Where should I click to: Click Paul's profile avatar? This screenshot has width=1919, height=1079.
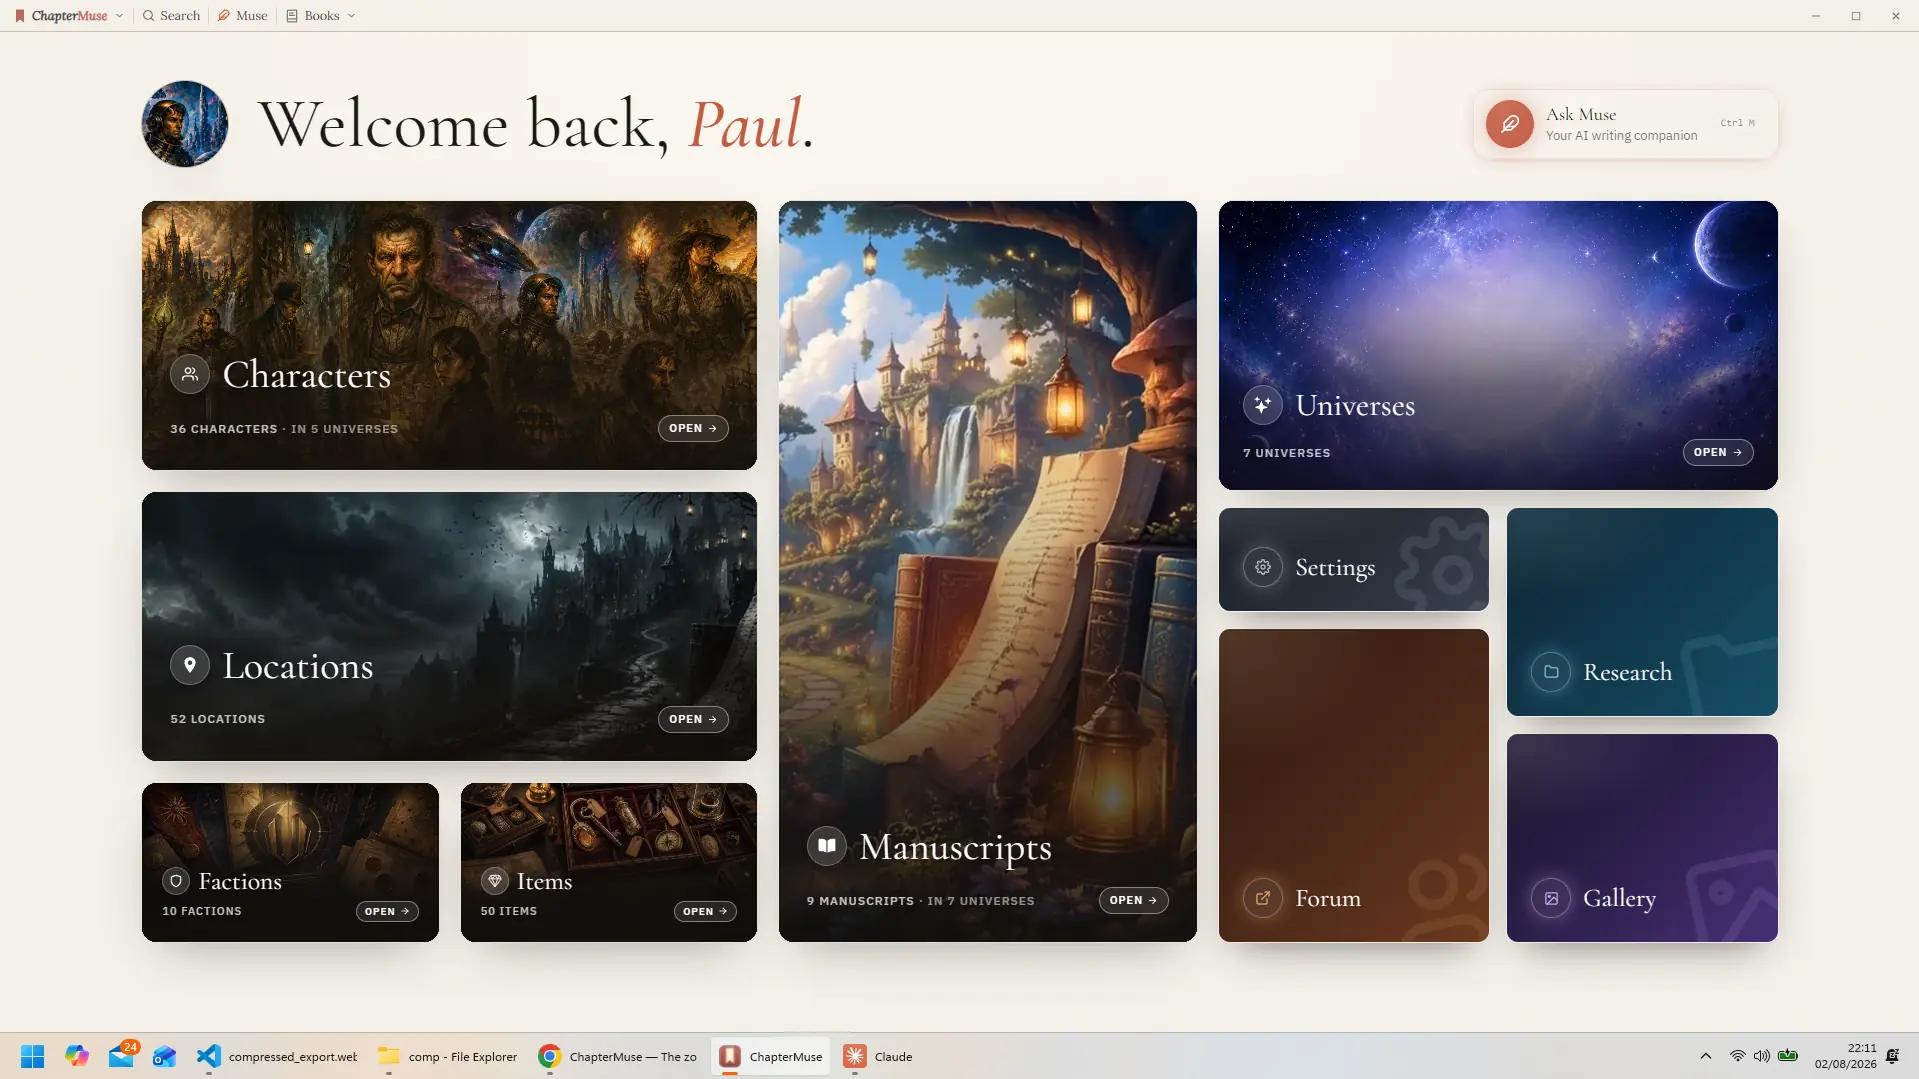pos(185,124)
